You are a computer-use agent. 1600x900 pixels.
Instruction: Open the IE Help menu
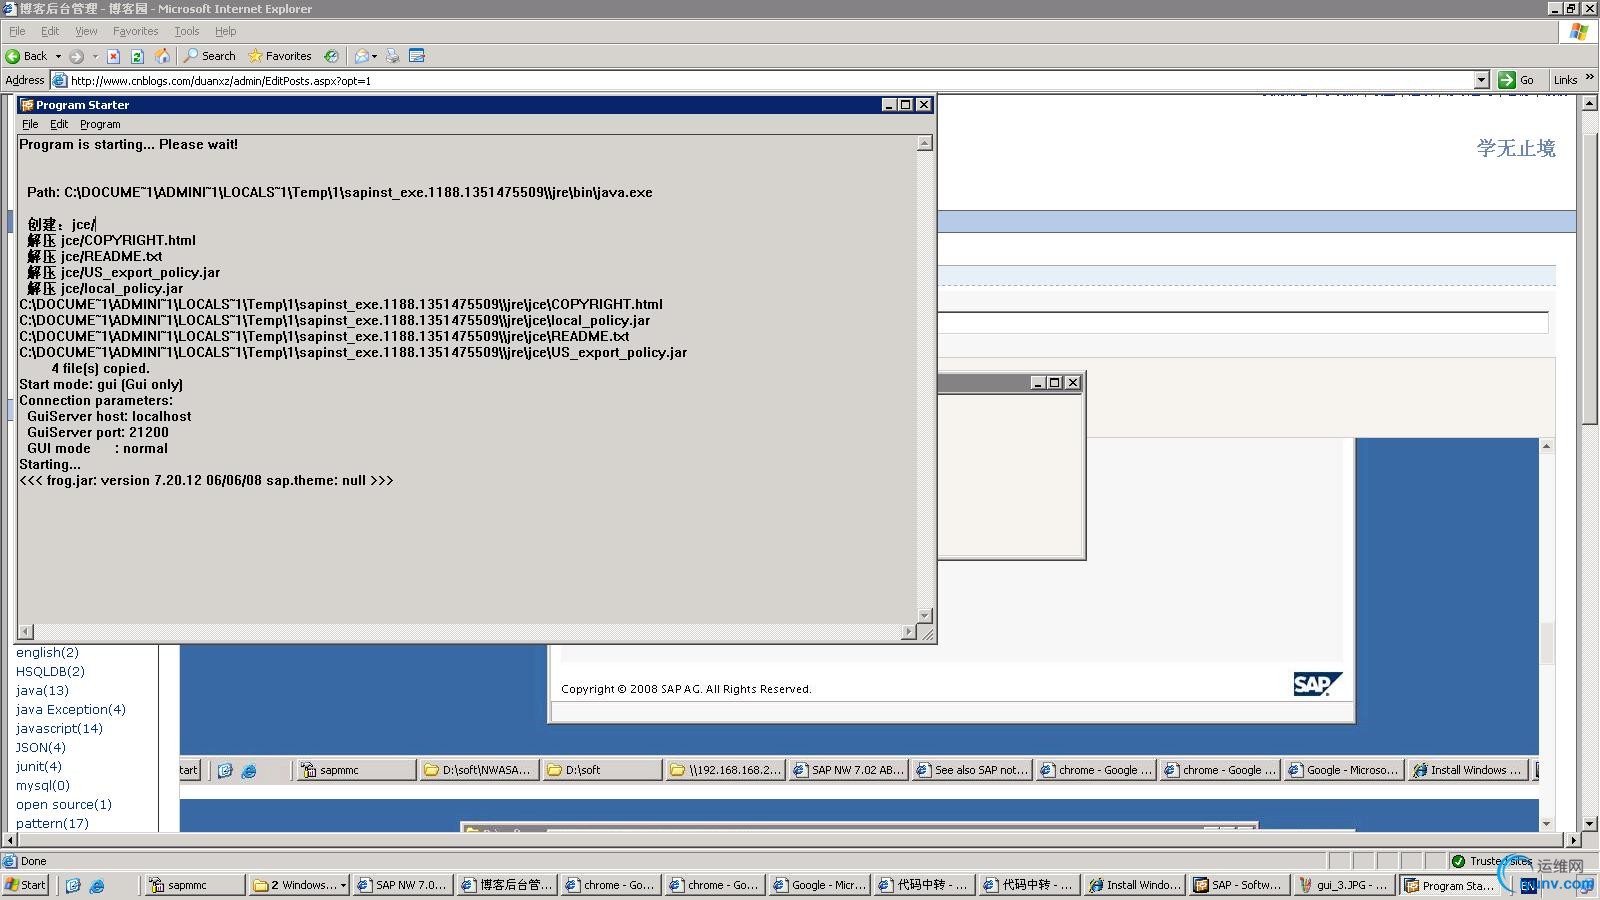tap(226, 31)
